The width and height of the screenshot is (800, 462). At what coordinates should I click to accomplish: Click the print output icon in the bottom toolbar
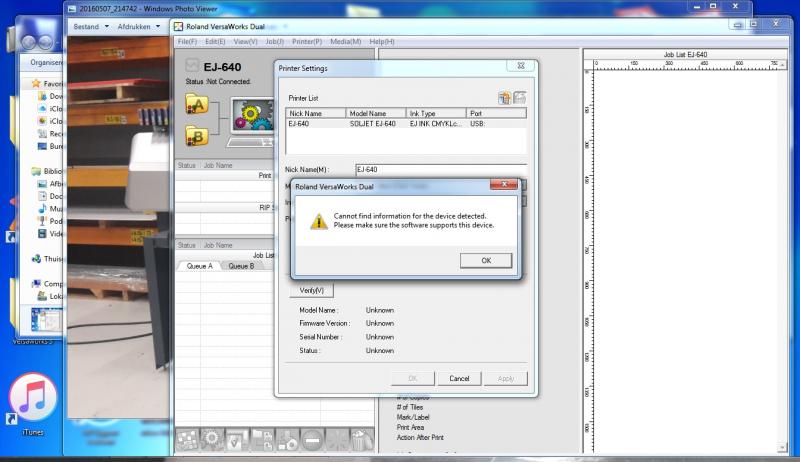[x=287, y=440]
